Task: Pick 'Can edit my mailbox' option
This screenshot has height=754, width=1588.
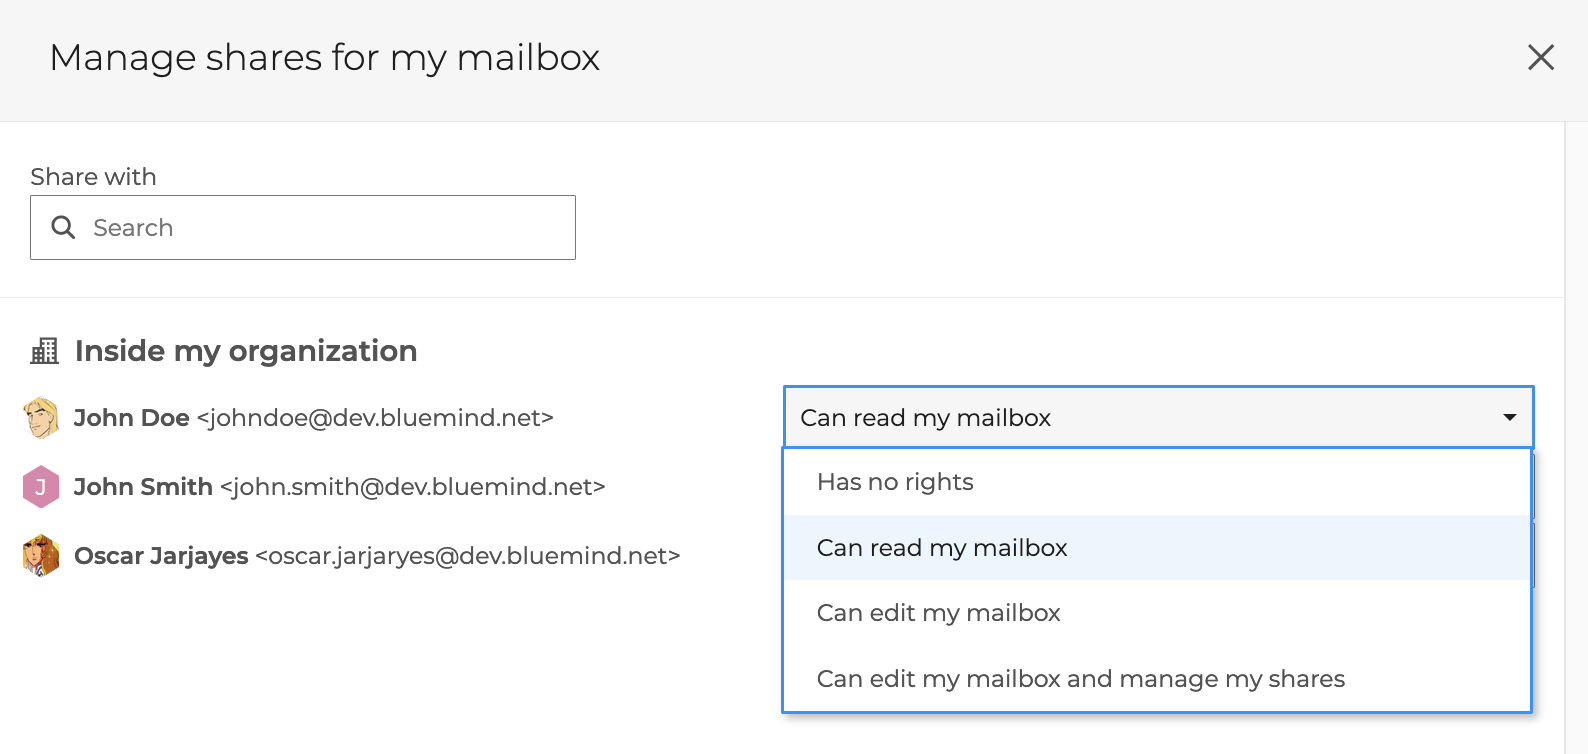Action: pyautogui.click(x=938, y=613)
